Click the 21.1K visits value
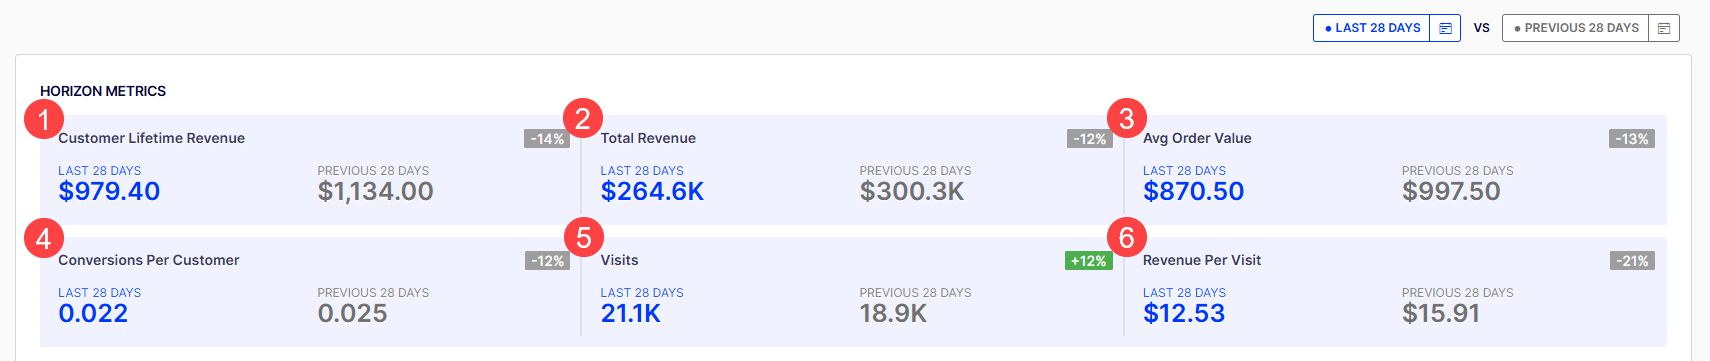Viewport: 1710px width, 361px height. 631,313
